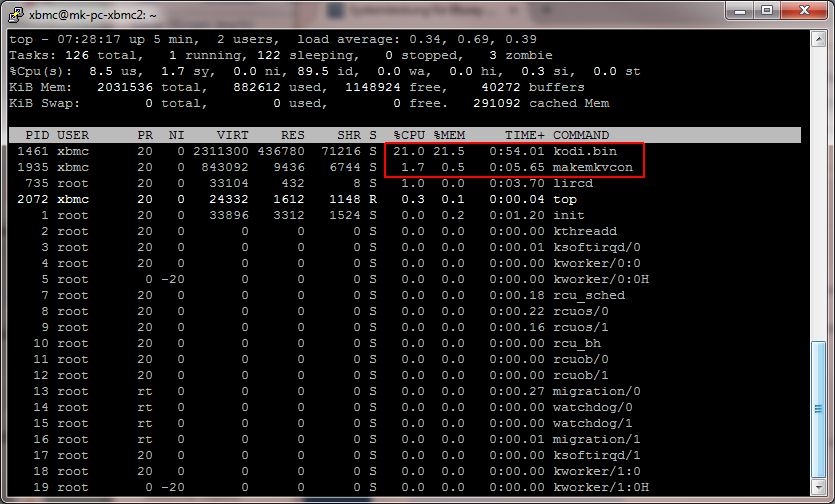Click the %CPU column header
This screenshot has width=835, height=504.
click(x=409, y=135)
